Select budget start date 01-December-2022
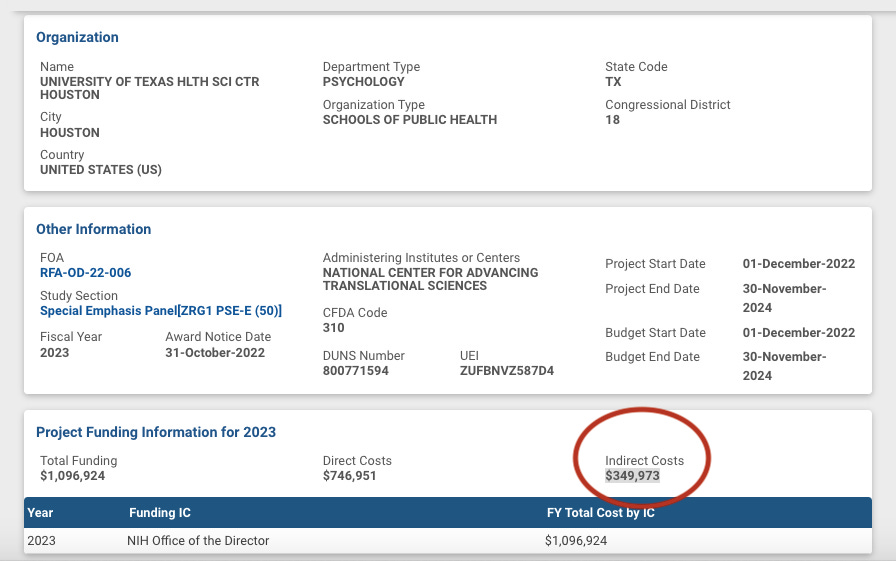Image resolution: width=896 pixels, height=561 pixels. coord(799,332)
